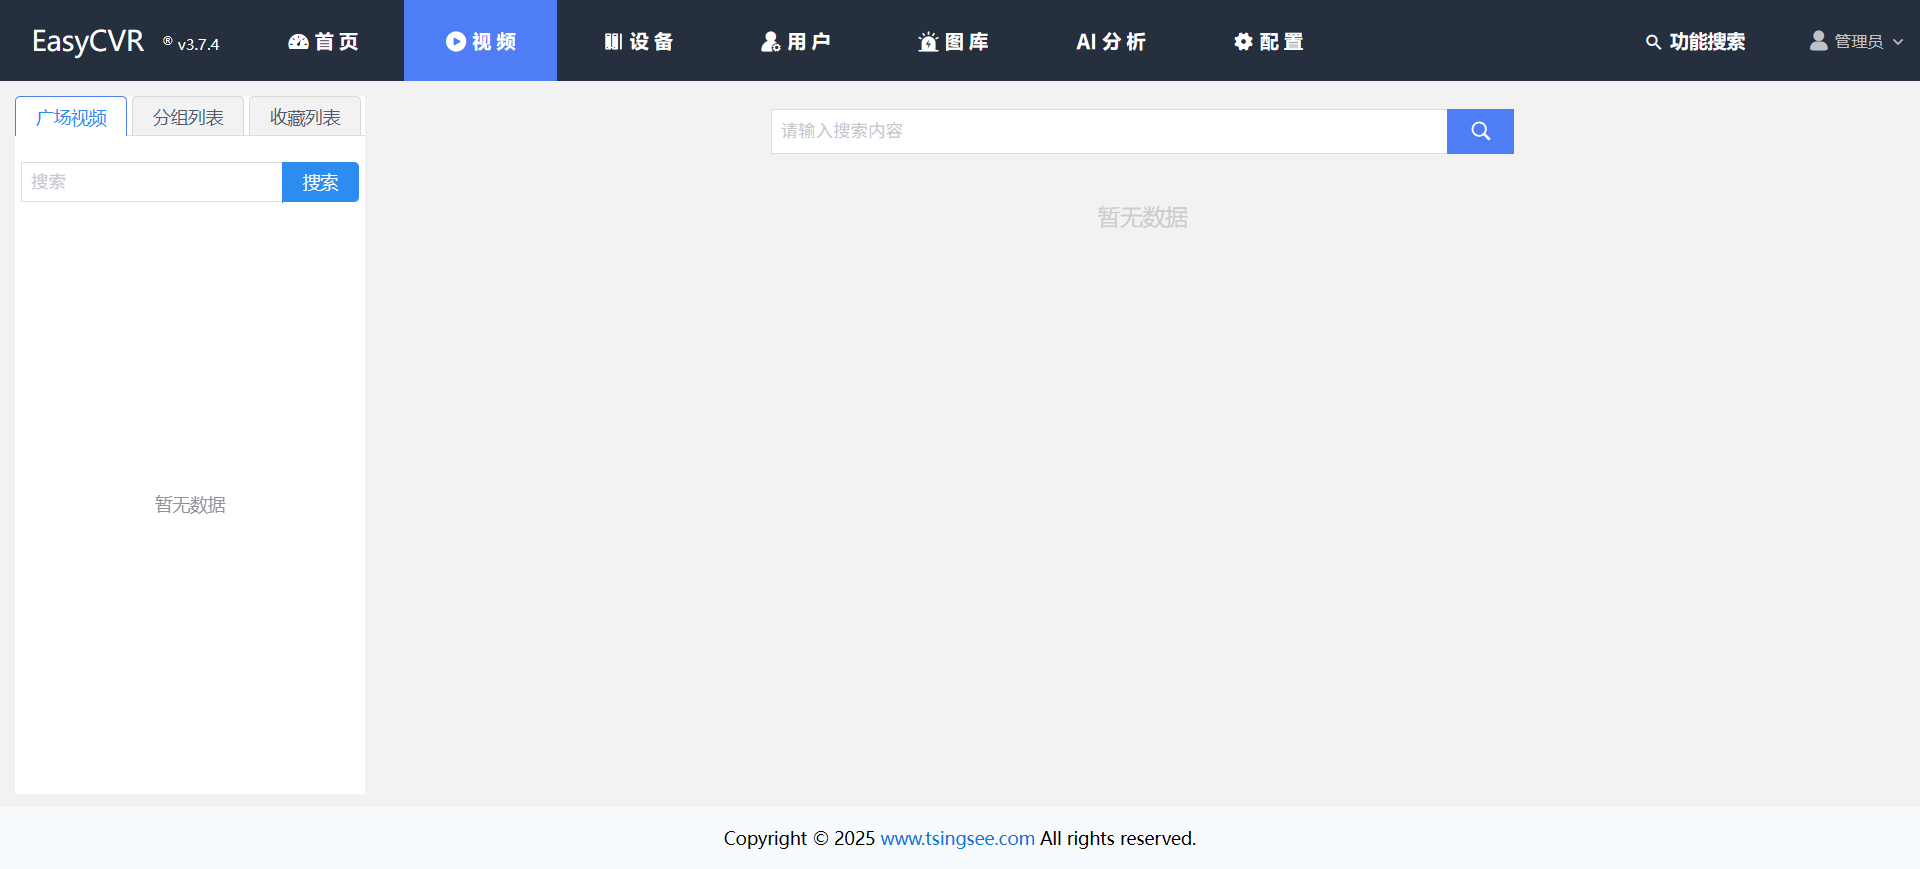Click the user icon beside 用户
The width and height of the screenshot is (1920, 869).
tap(770, 42)
